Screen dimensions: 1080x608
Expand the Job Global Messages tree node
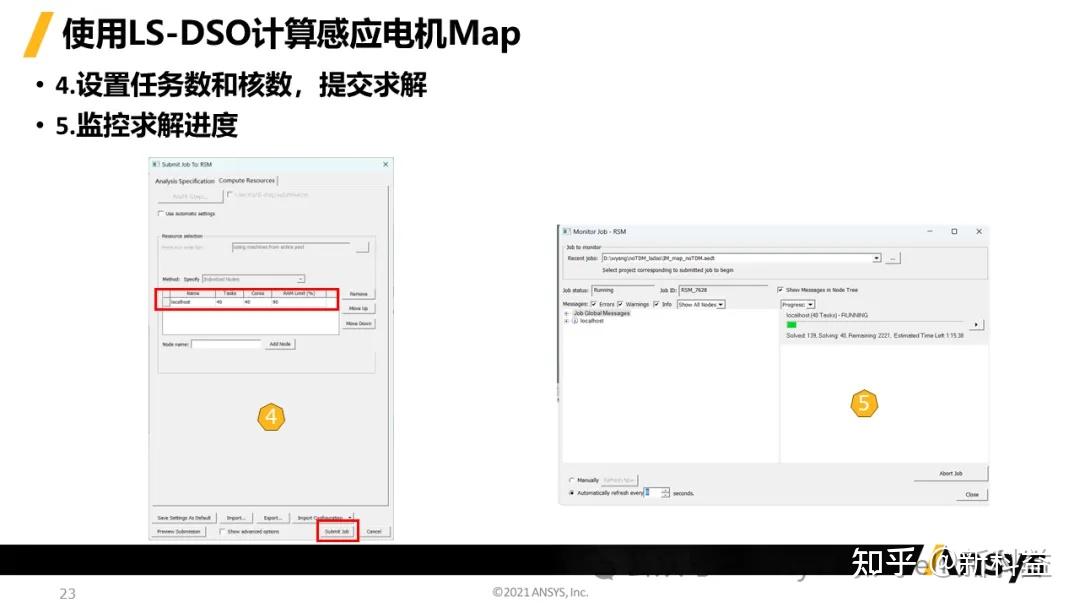point(567,313)
